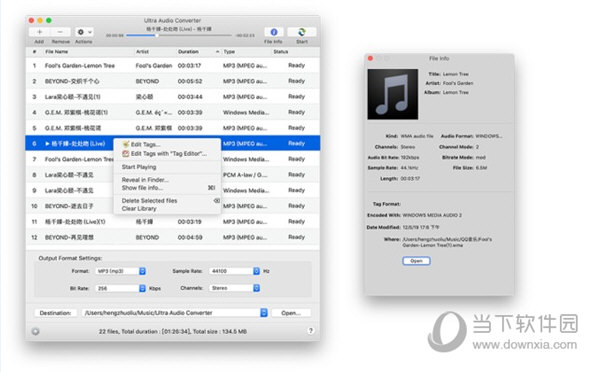The width and height of the screenshot is (600, 372).
Task: Click the help question mark icon
Action: point(311,331)
